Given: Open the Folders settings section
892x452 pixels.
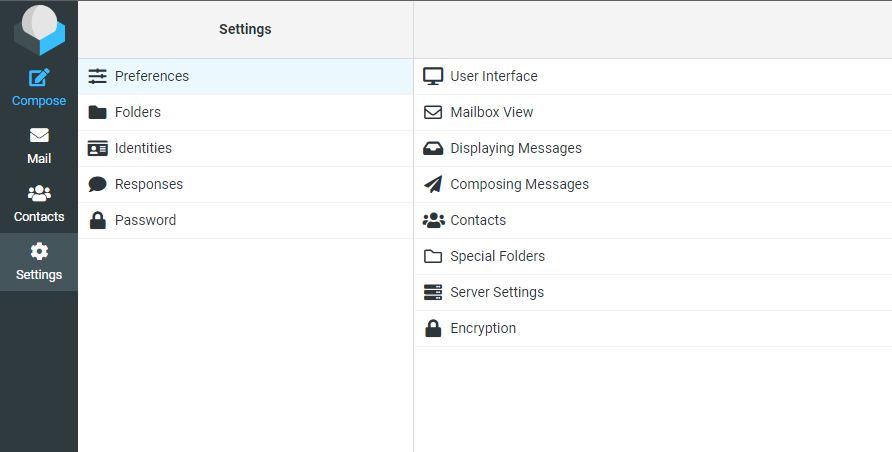Looking at the screenshot, I should [x=246, y=113].
